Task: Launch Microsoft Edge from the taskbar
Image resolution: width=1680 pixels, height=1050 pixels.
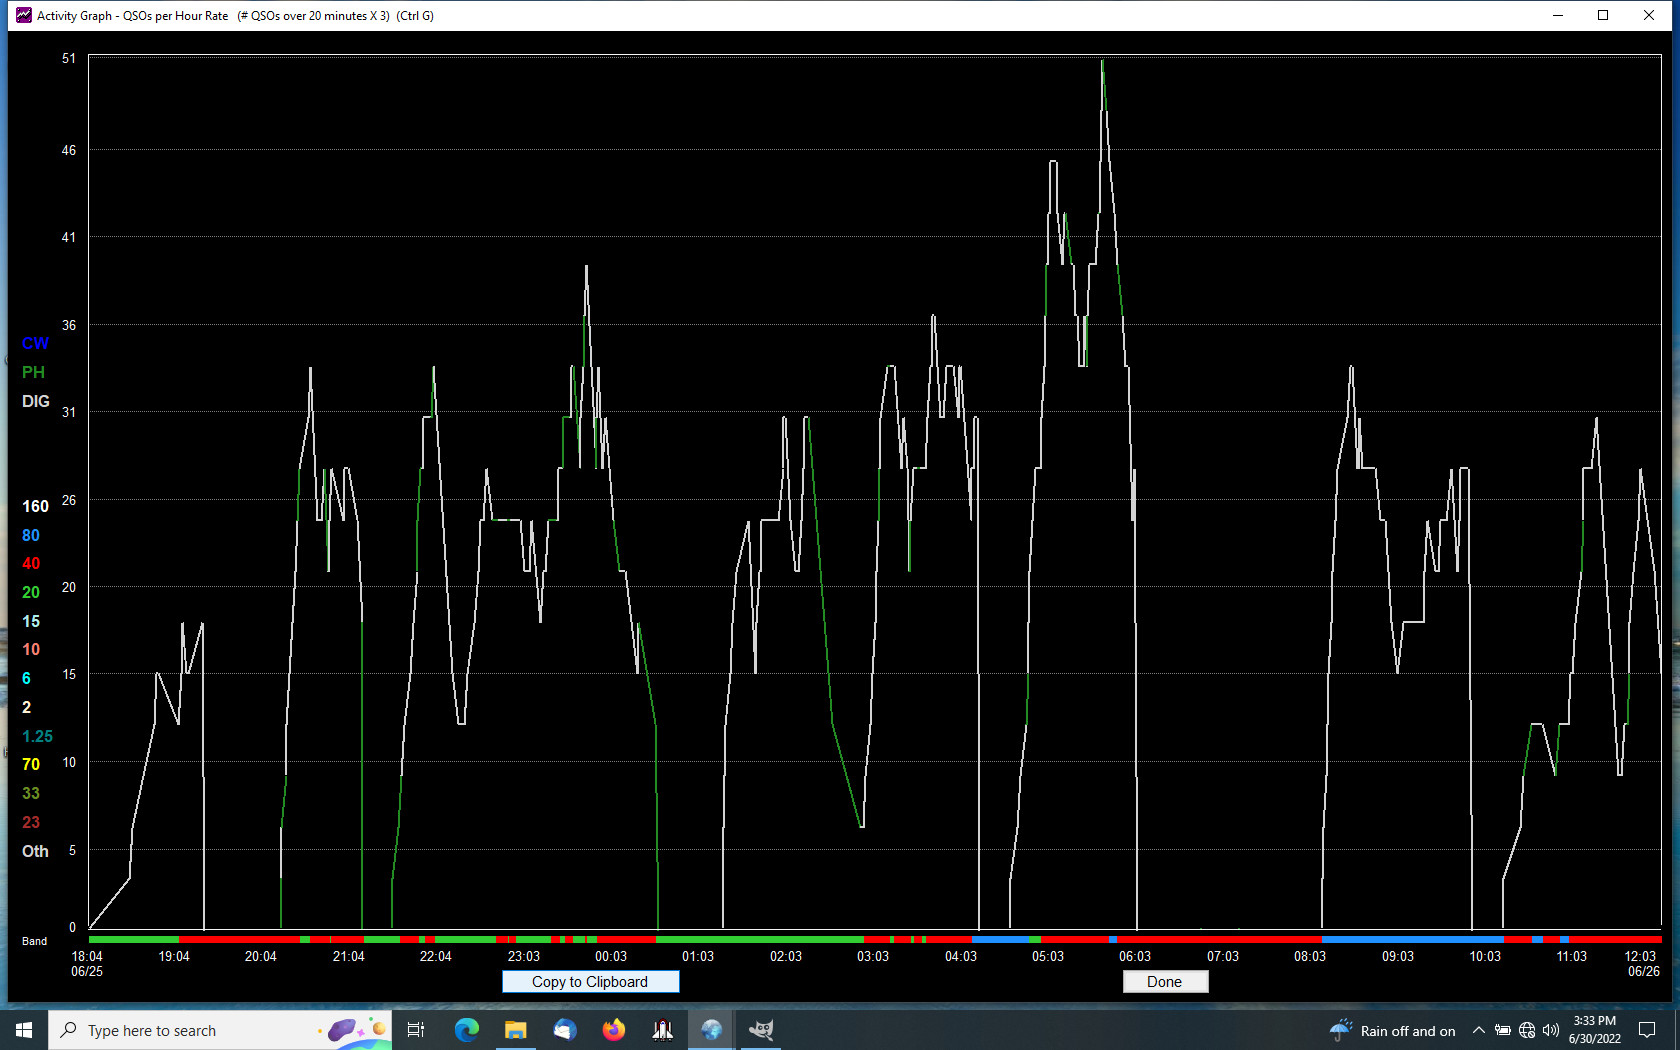Action: pos(467,1030)
